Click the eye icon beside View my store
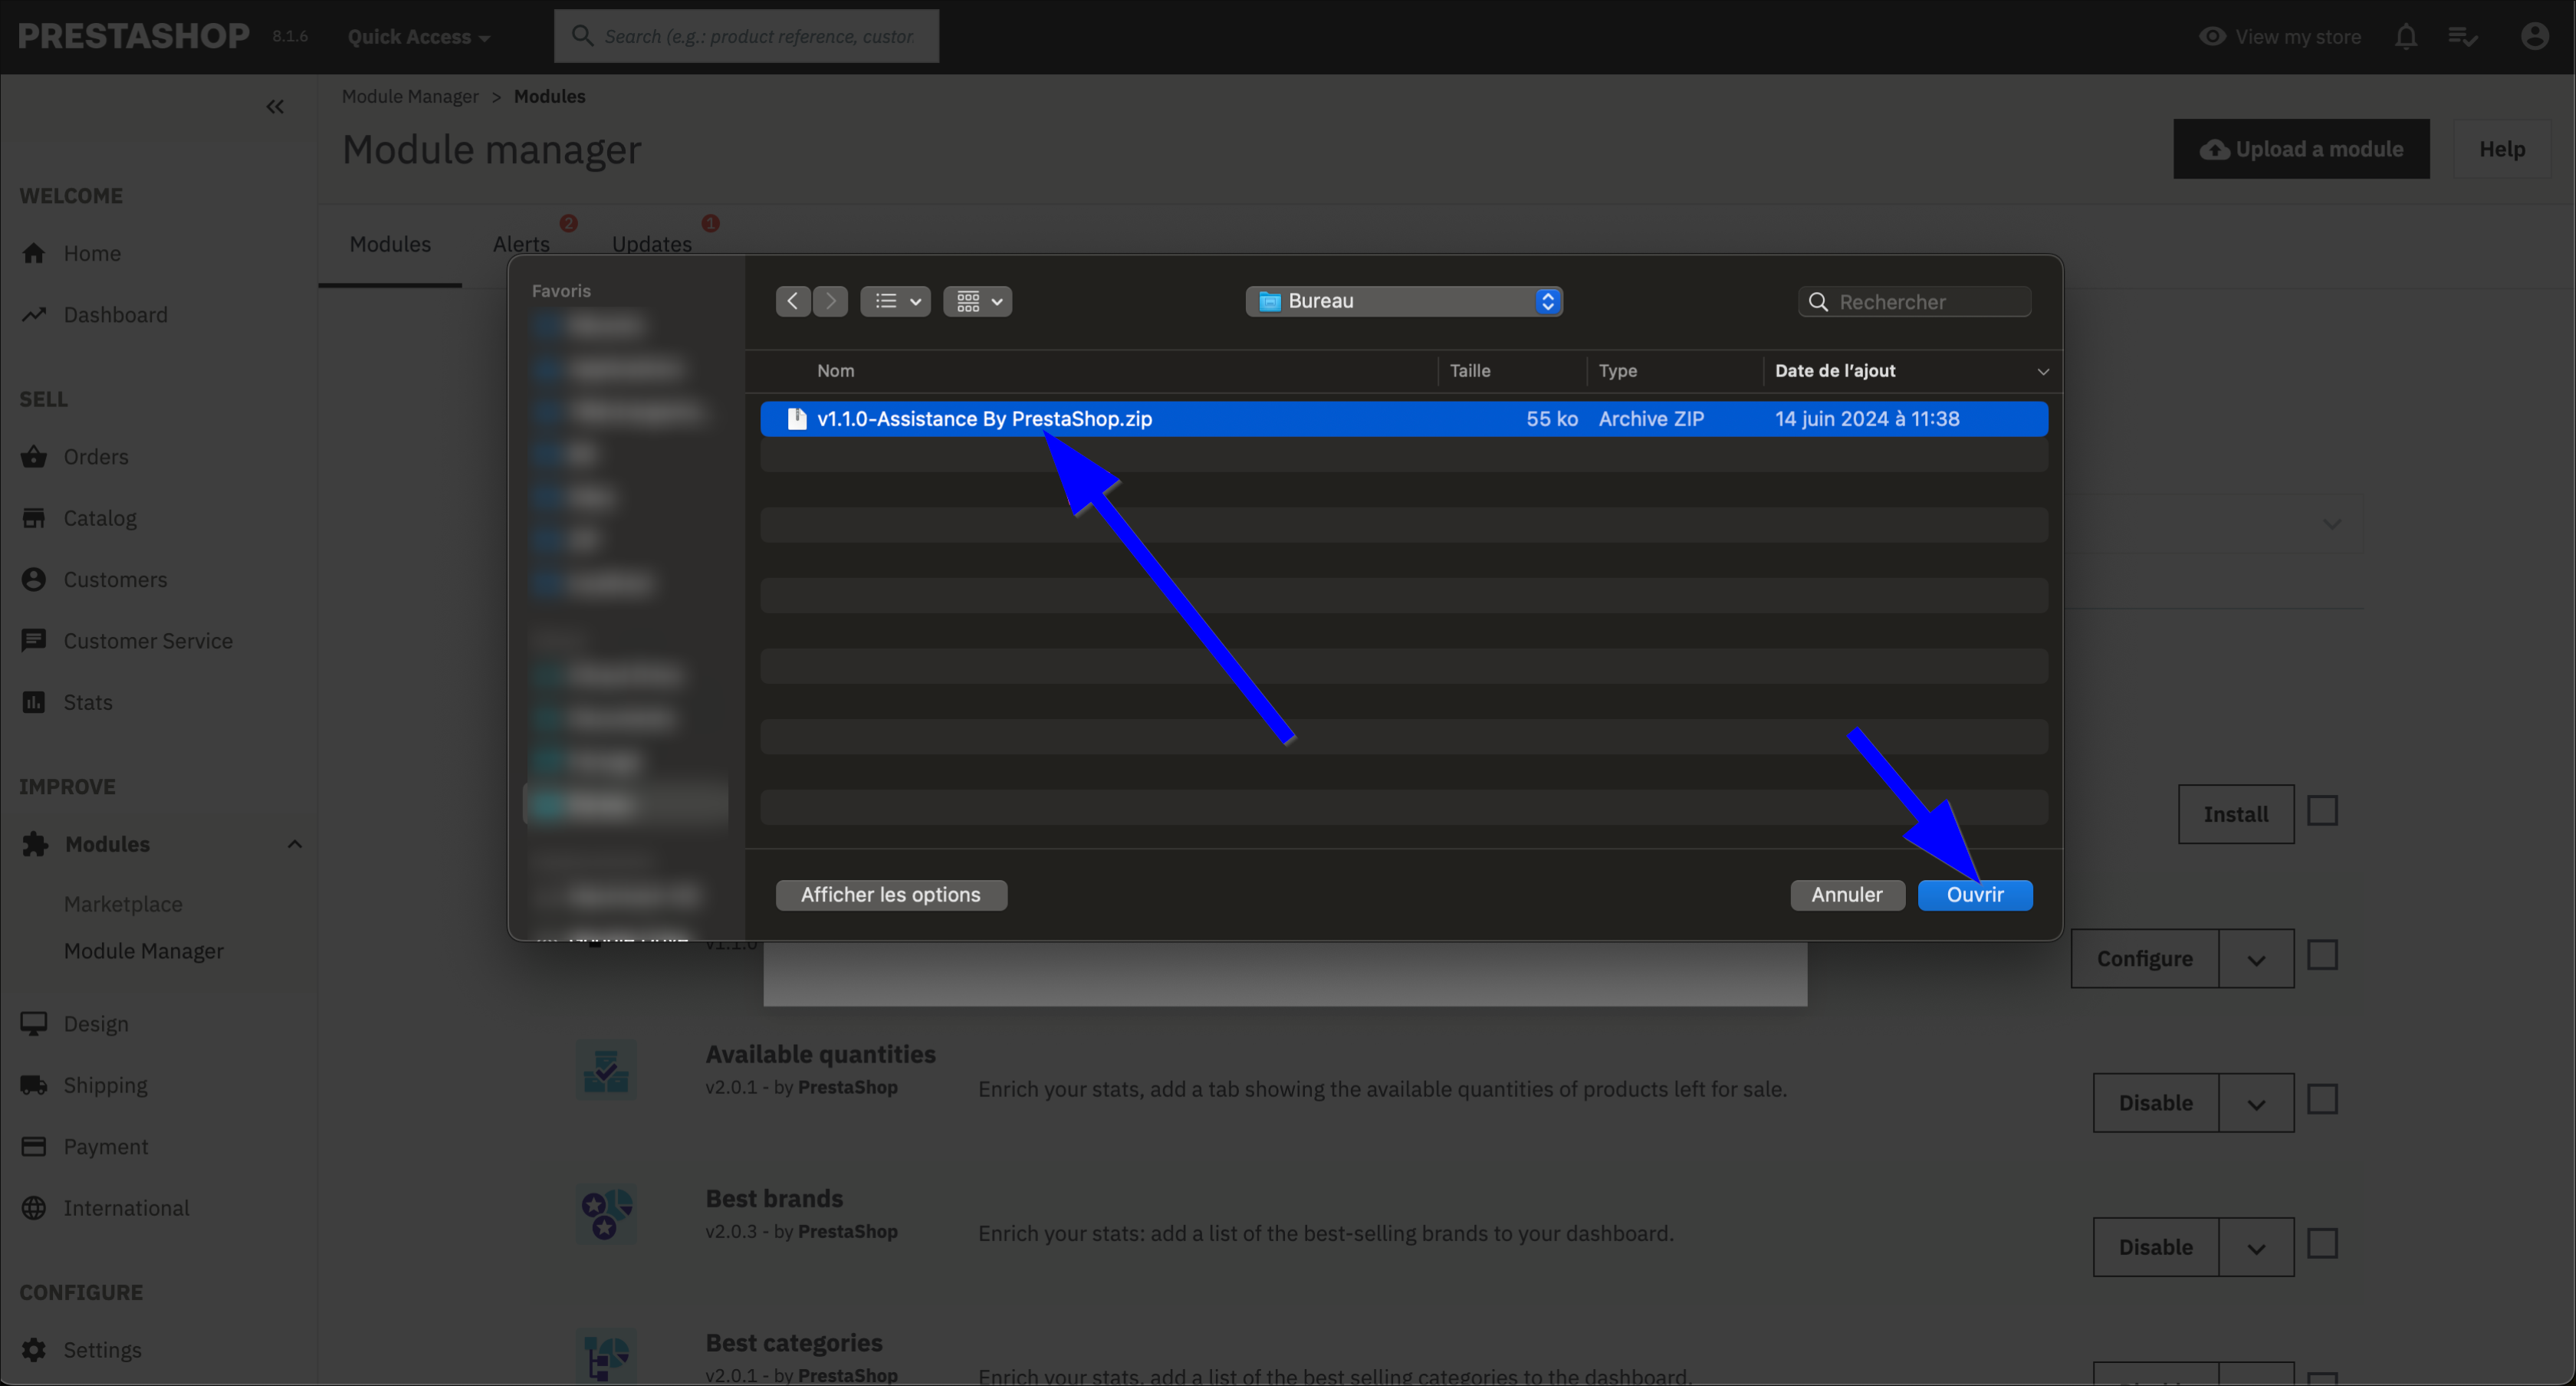The width and height of the screenshot is (2576, 1386). (x=2212, y=36)
